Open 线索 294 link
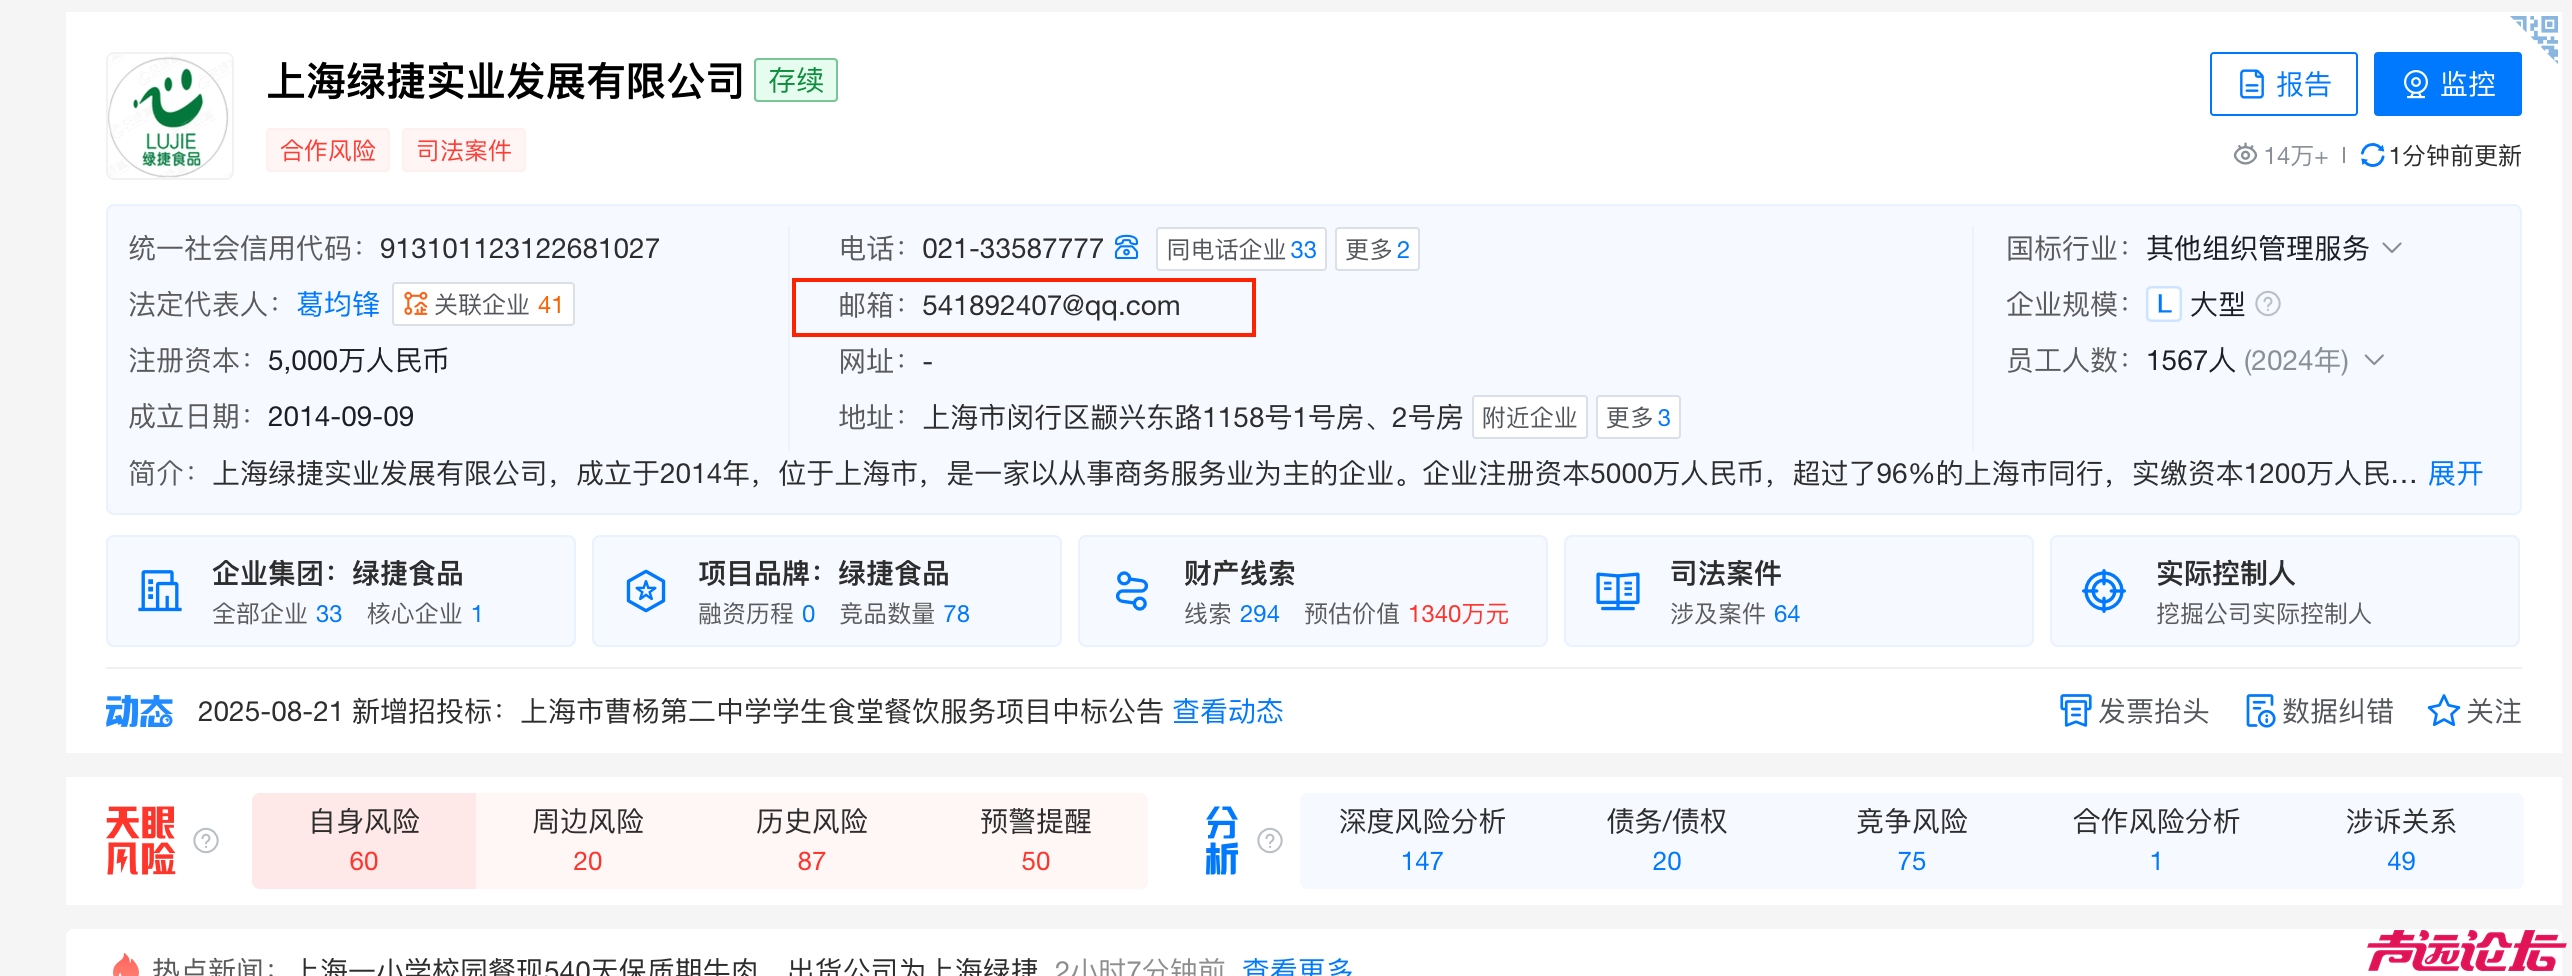Viewport: 2572px width, 976px height. [1232, 613]
